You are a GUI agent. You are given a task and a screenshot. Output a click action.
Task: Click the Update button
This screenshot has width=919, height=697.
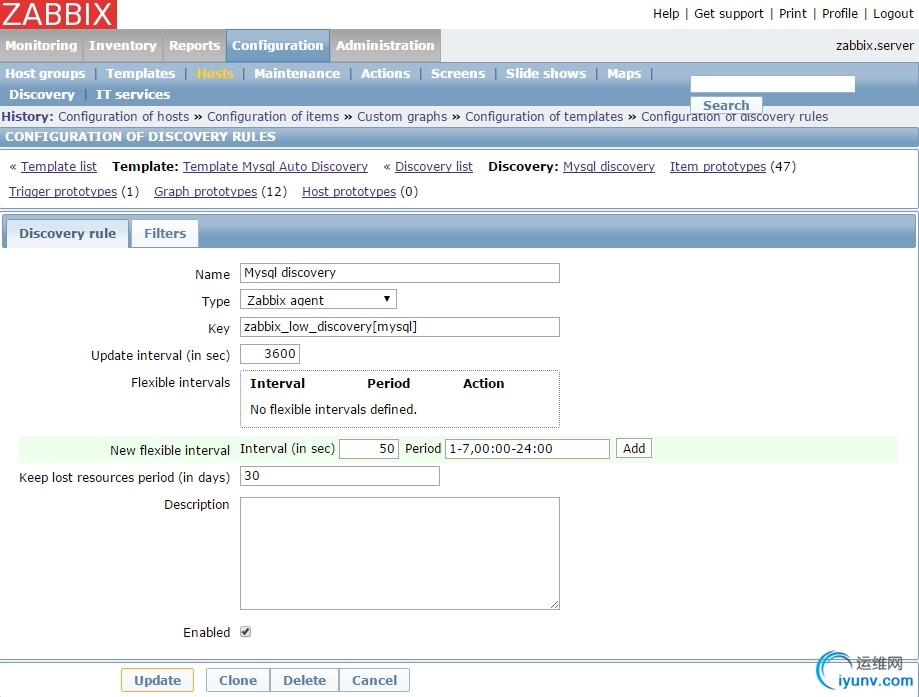[157, 680]
